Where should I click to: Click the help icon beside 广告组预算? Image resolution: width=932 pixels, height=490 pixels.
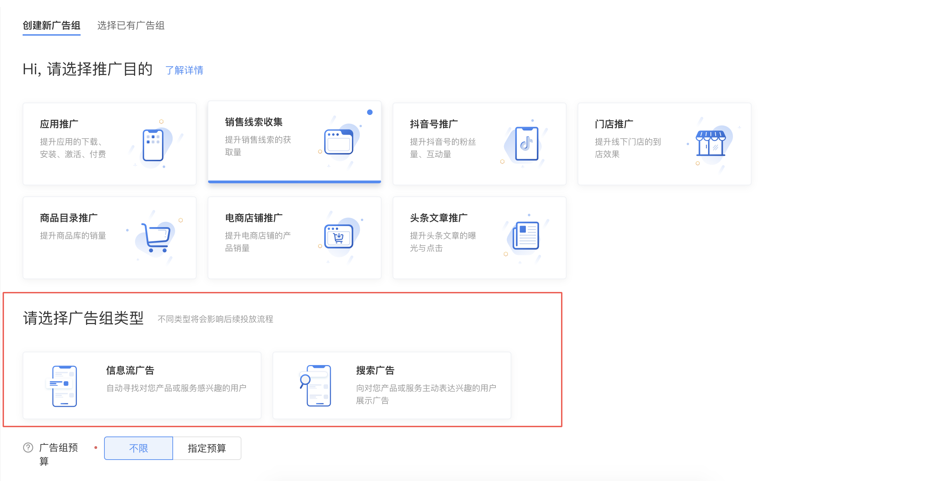[x=28, y=448]
